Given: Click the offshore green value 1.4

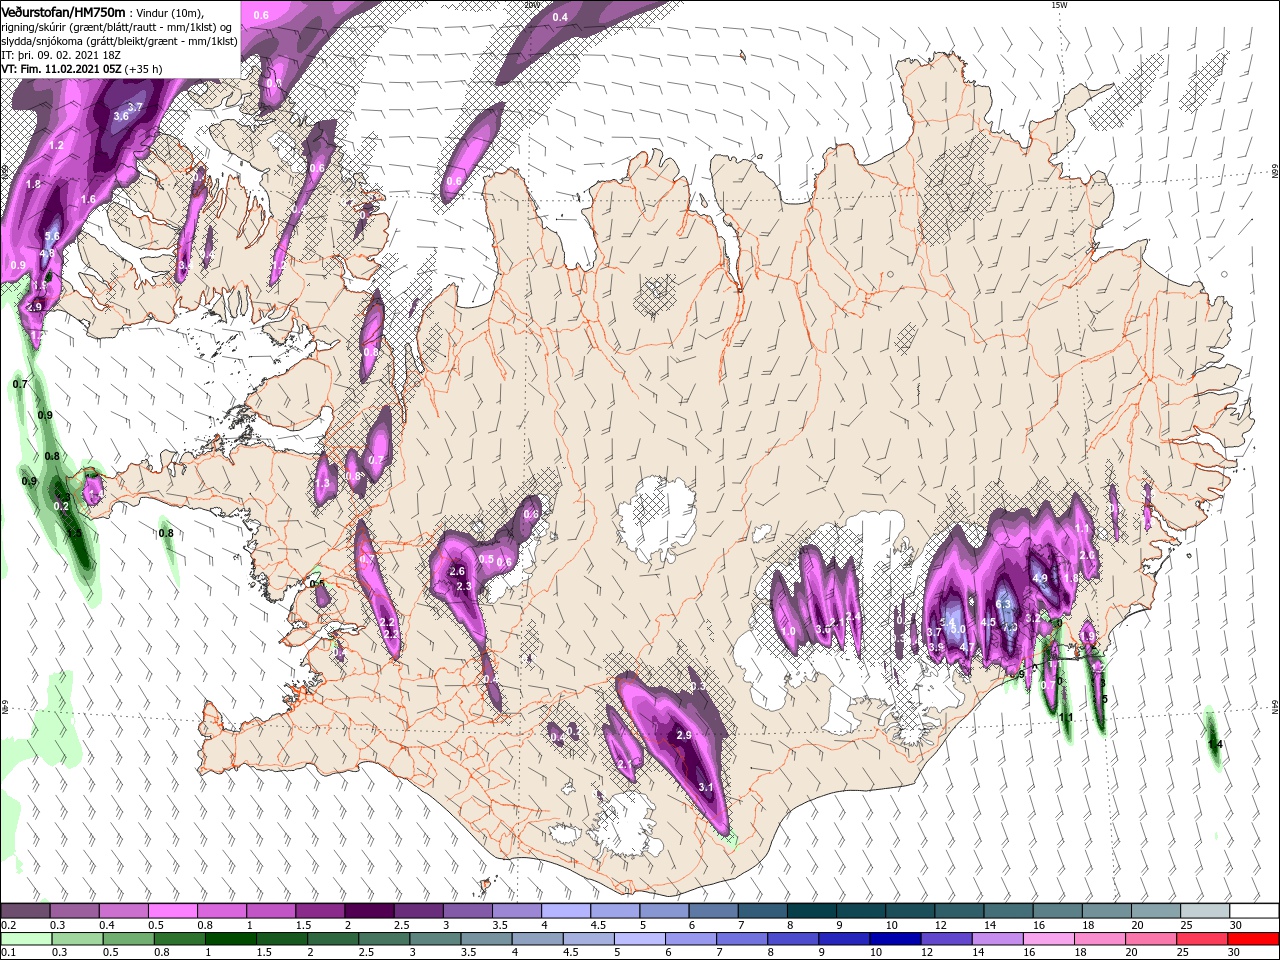Looking at the screenshot, I should point(1215,745).
